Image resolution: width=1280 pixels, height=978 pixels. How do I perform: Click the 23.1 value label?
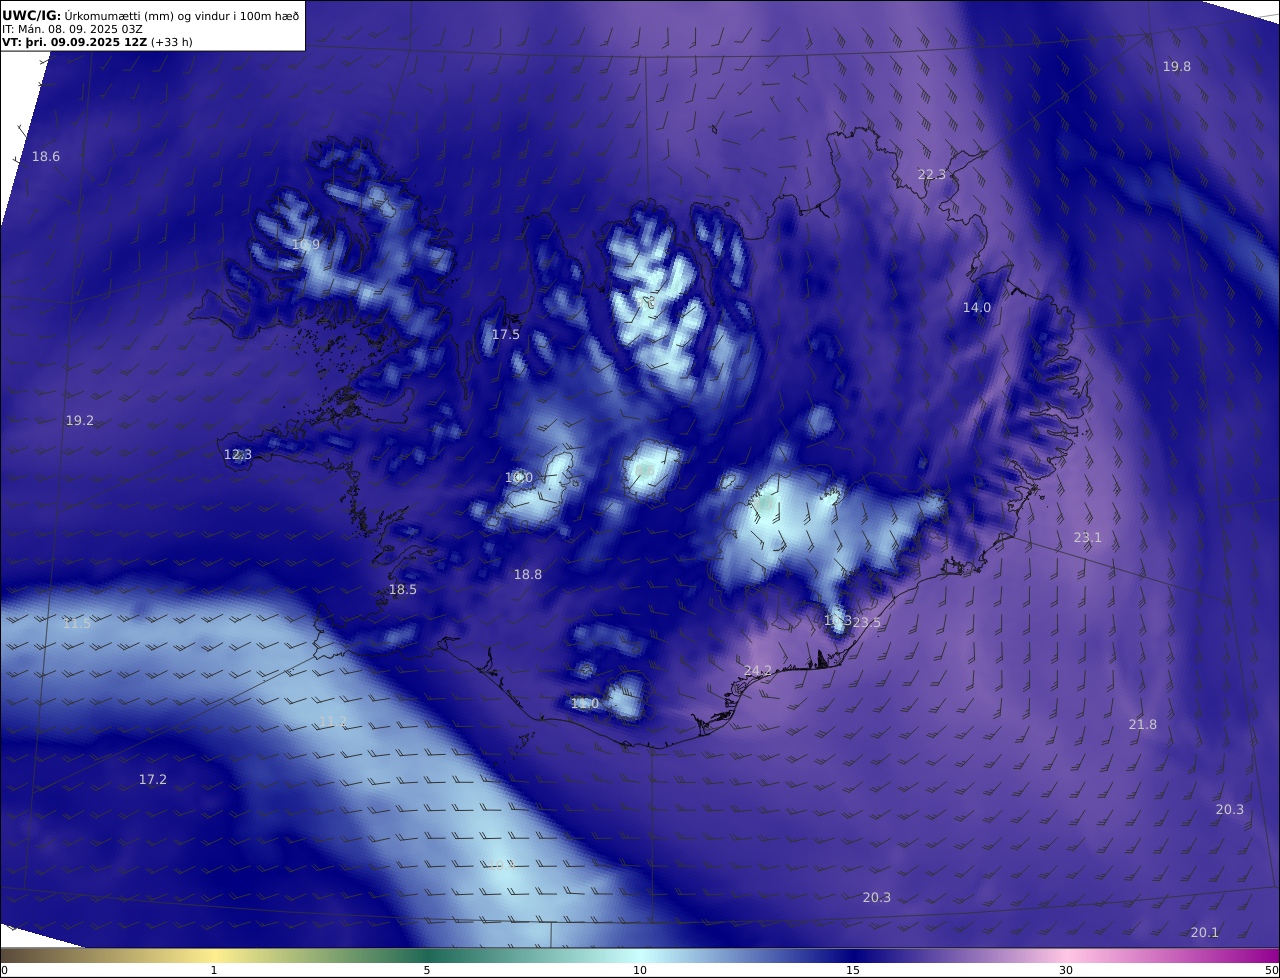coord(1087,538)
